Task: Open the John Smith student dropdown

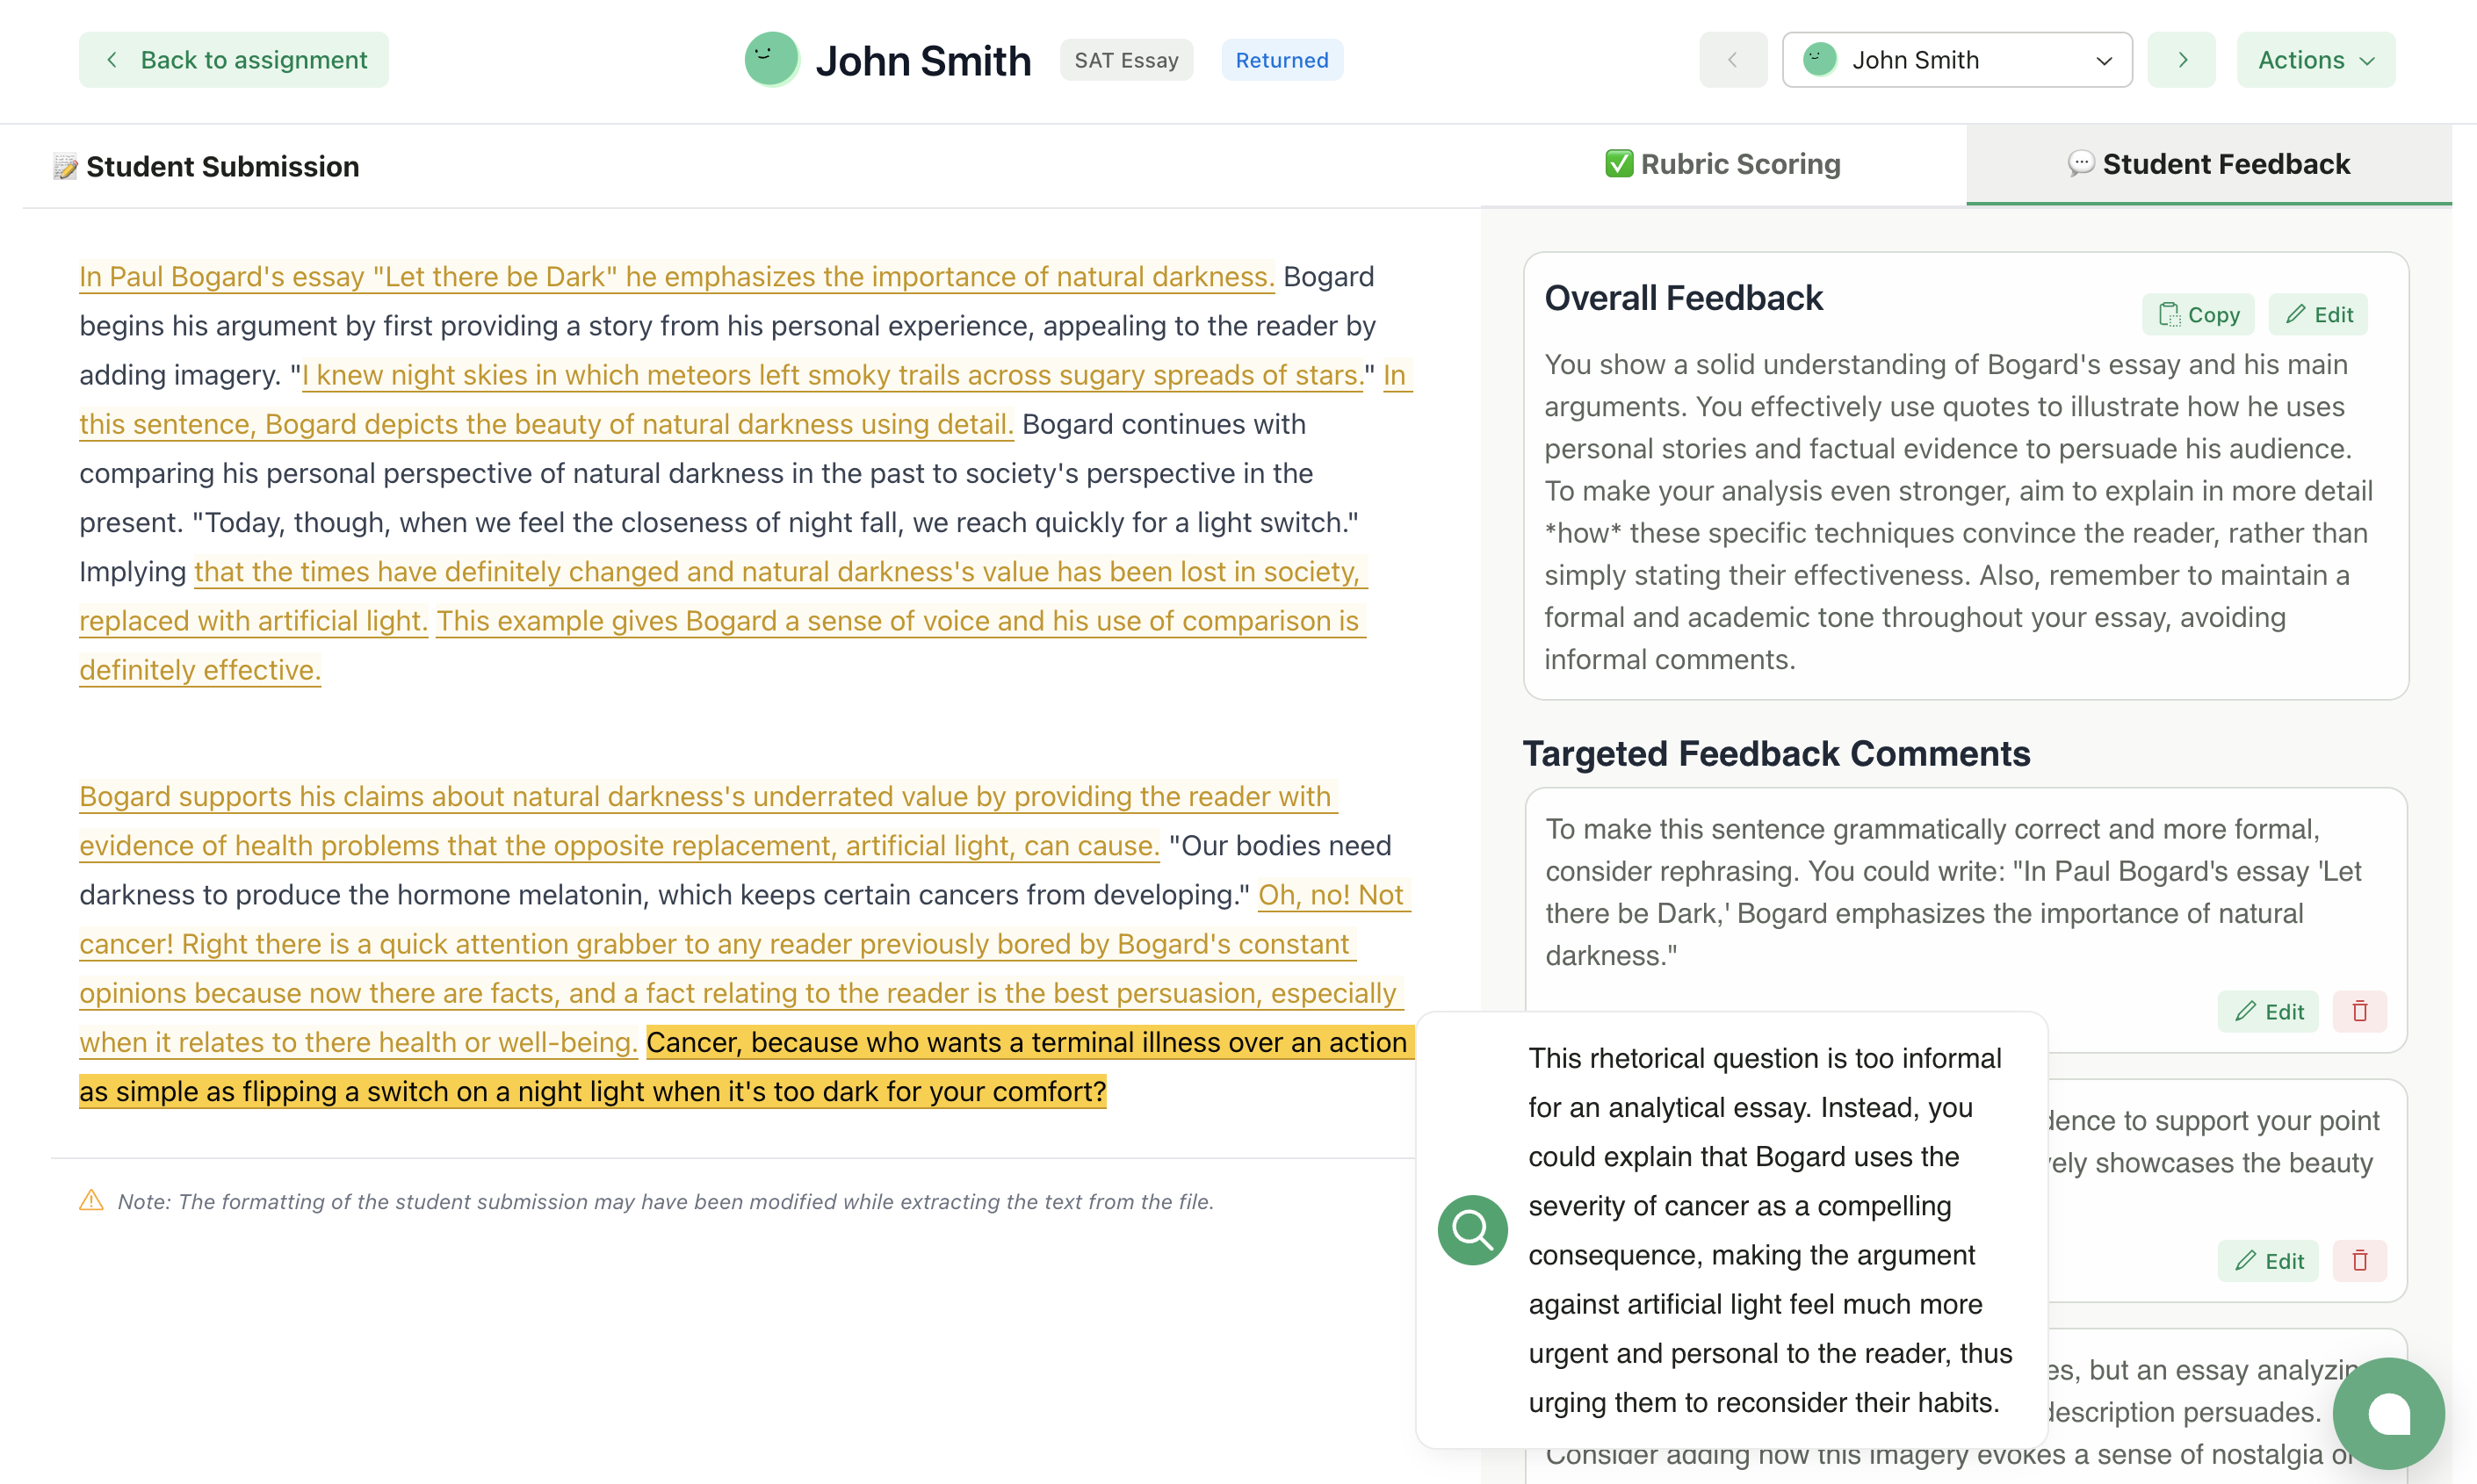Action: coord(1956,60)
